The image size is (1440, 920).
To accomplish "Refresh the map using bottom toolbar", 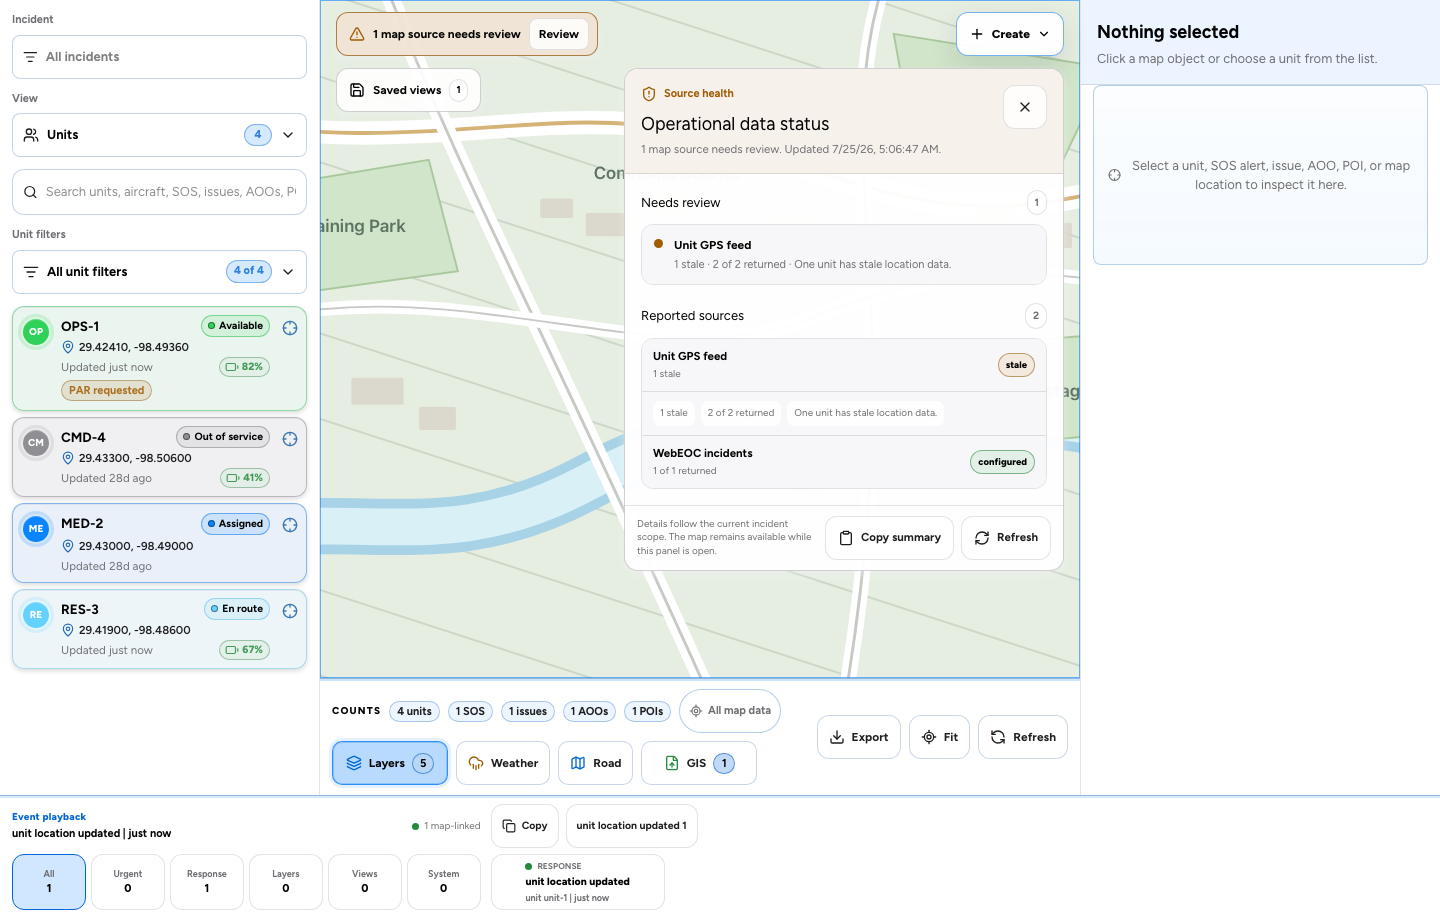I will coord(1023,737).
